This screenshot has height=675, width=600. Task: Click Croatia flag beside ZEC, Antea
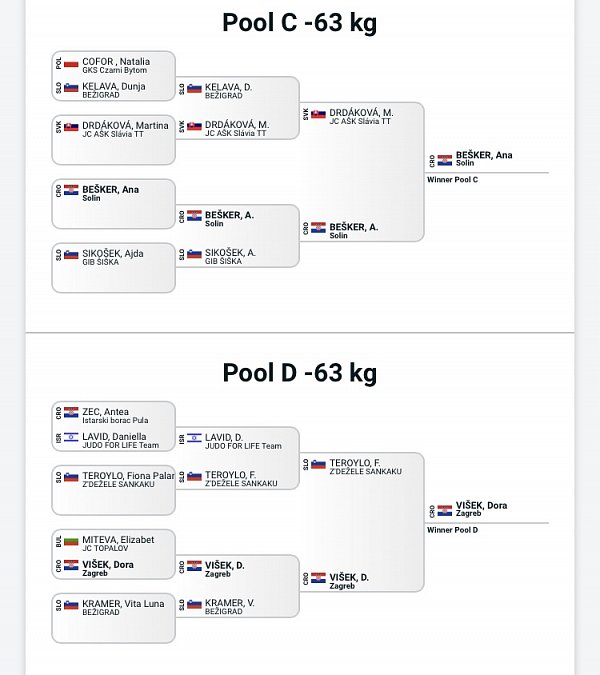71,412
